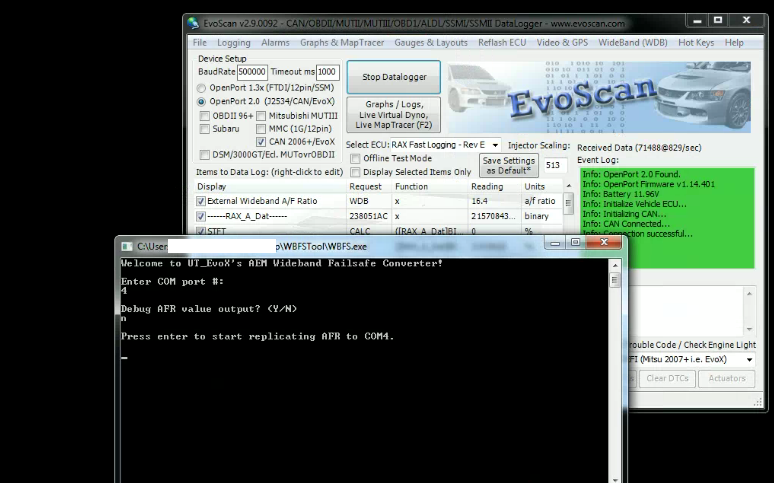
Task: Click the a/f ratio units cell
Action: pyautogui.click(x=540, y=201)
